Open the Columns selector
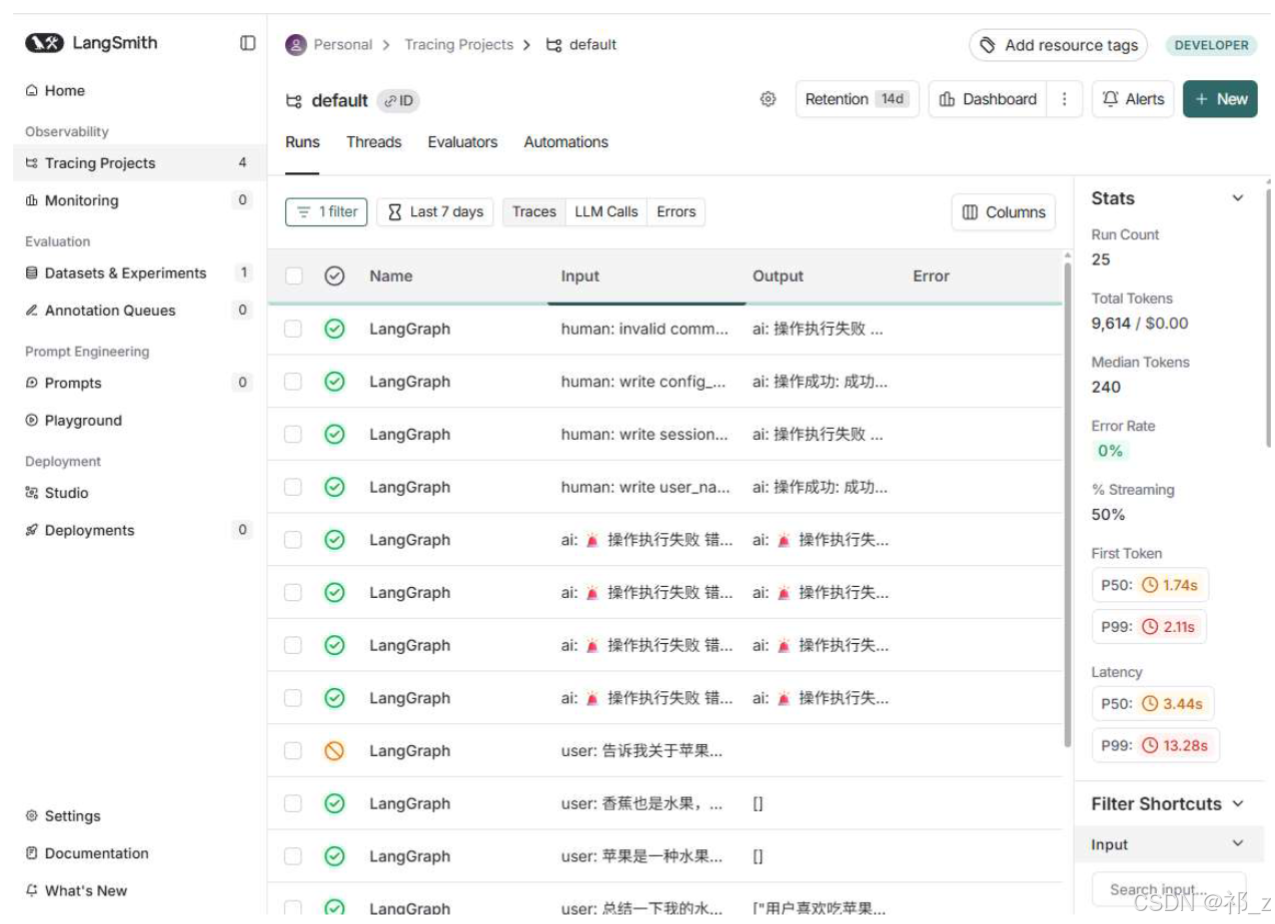This screenshot has width=1275, height=924. (1003, 212)
